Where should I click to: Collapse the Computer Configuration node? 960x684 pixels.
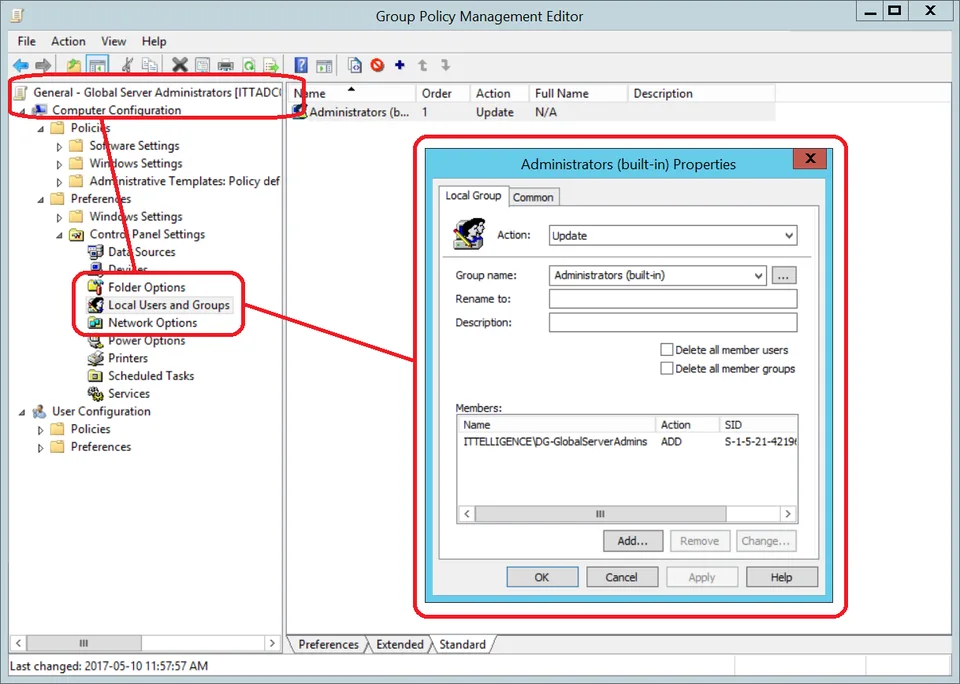tap(22, 111)
